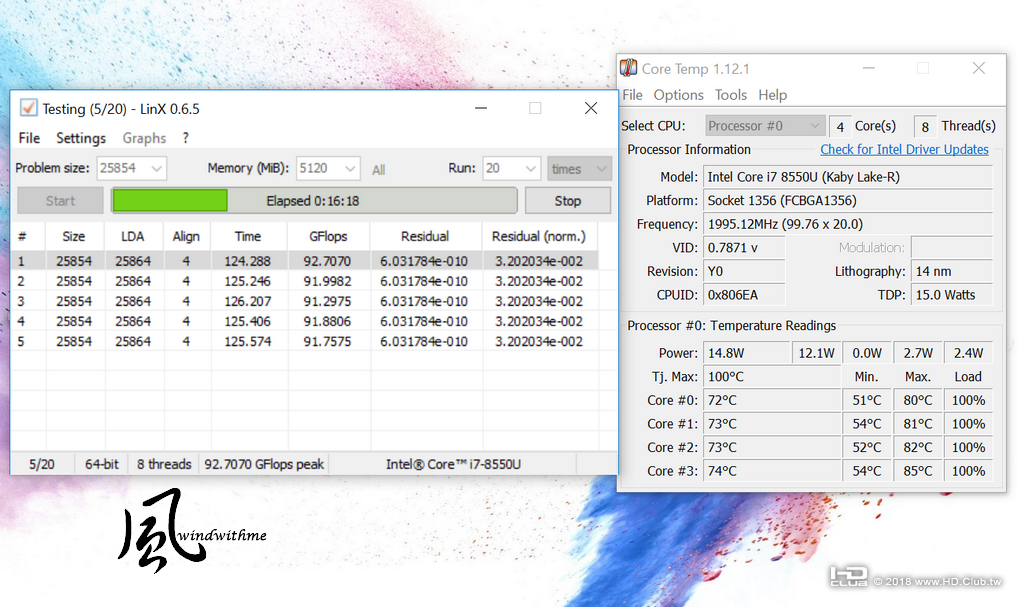The height and width of the screenshot is (607, 1024).
Task: Open Core Temp Tools menu
Action: (731, 95)
